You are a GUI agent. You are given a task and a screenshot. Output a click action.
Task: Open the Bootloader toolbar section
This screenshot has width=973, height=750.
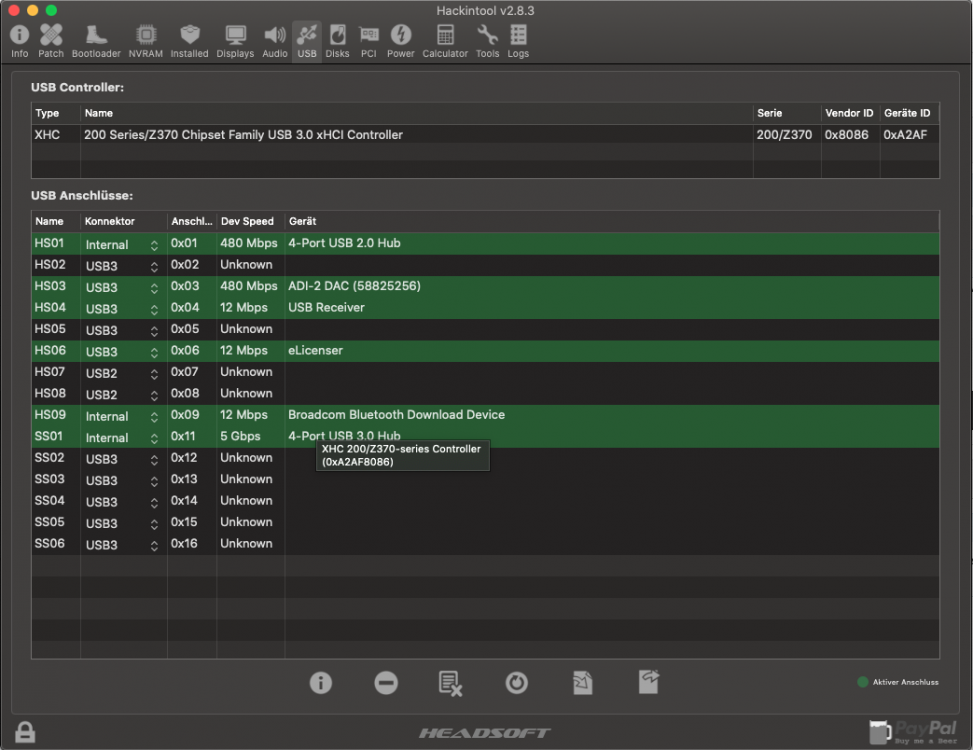coord(96,41)
